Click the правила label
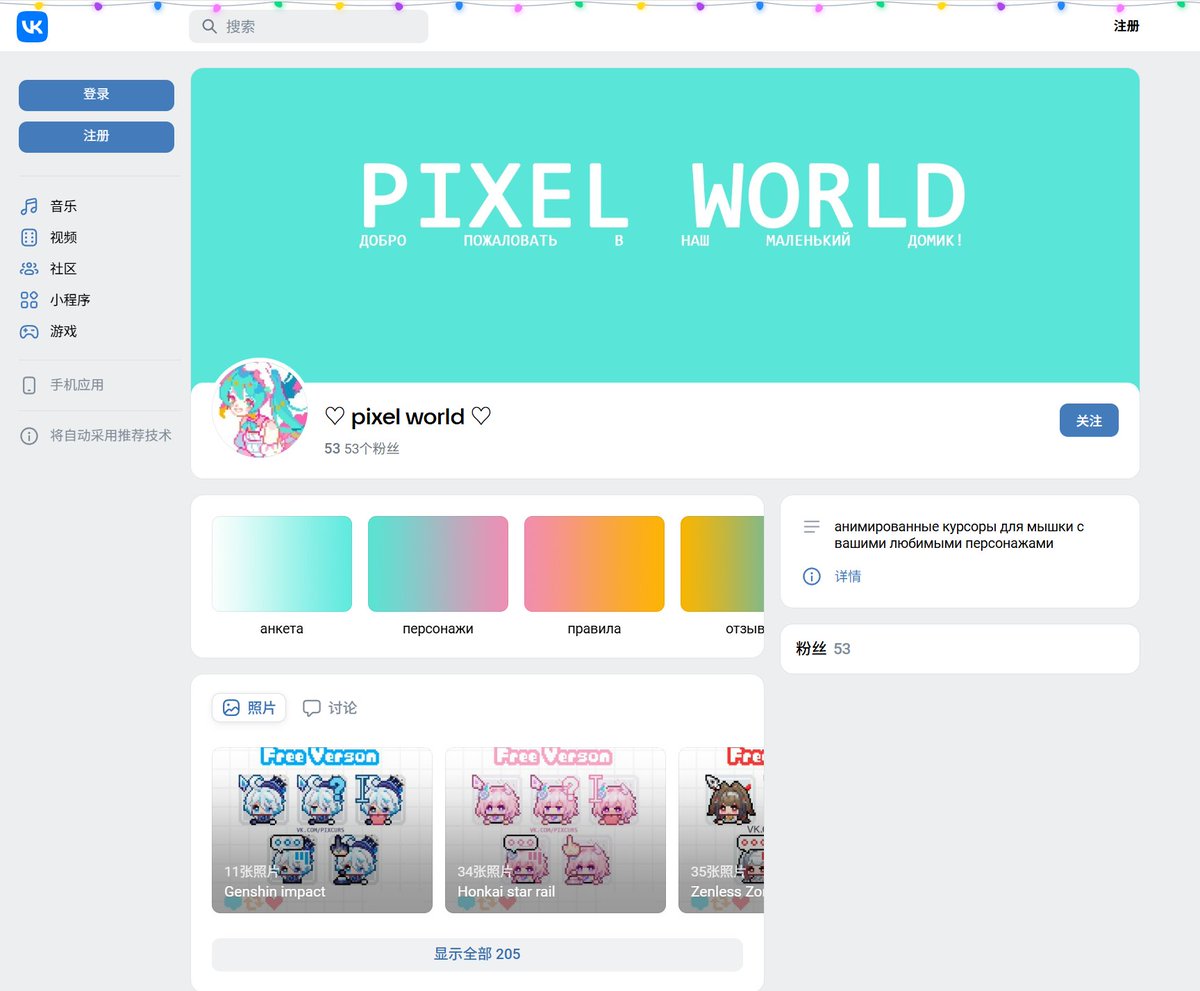This screenshot has height=991, width=1200. pyautogui.click(x=594, y=629)
